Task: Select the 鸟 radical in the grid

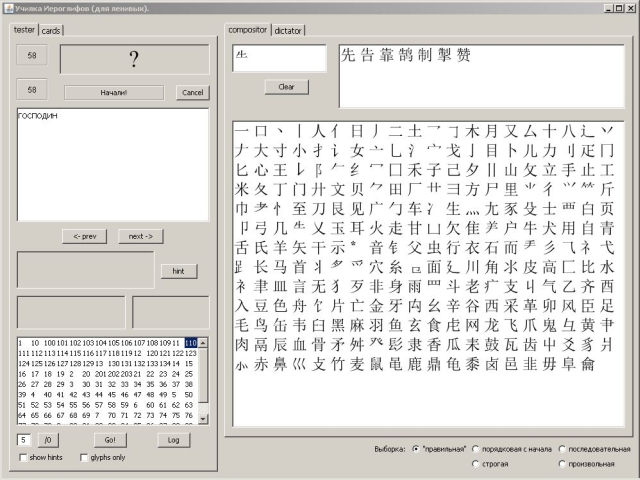Action: (x=261, y=325)
